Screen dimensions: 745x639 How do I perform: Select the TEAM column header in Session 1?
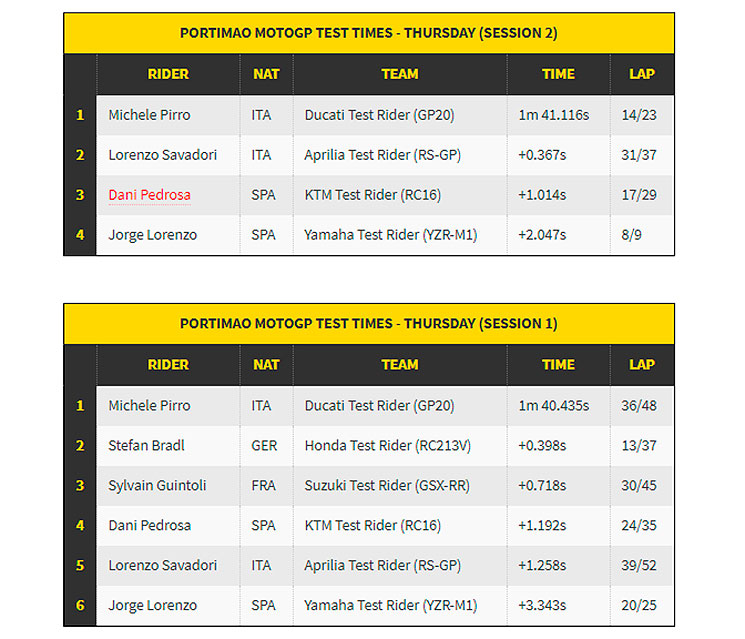click(400, 364)
